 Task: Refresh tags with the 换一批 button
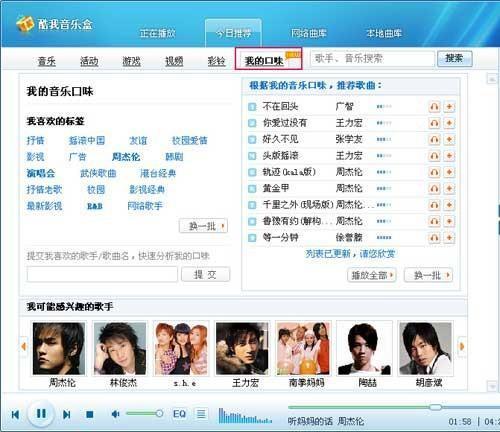(203, 226)
